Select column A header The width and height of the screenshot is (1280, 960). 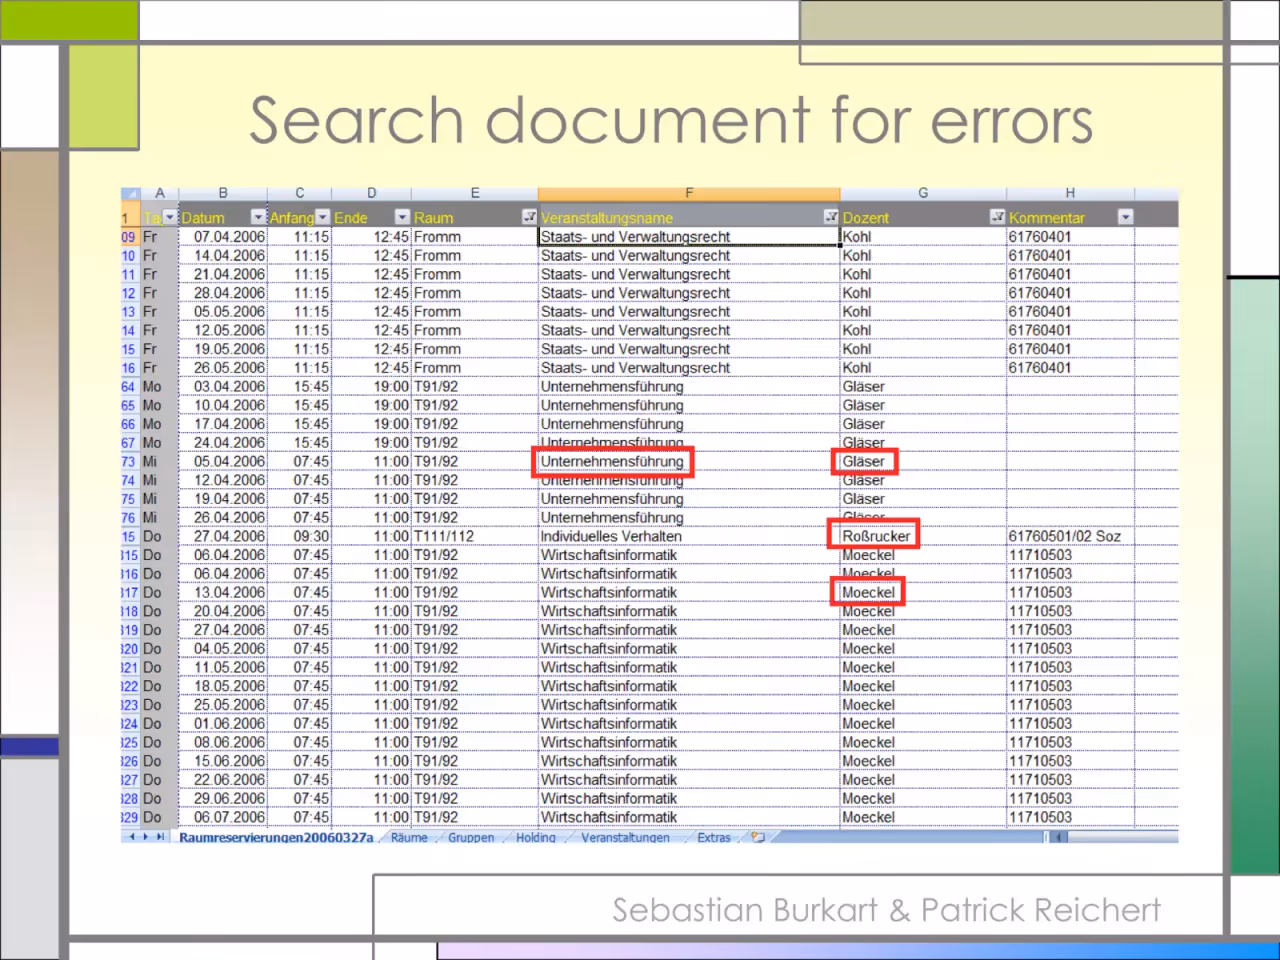(160, 194)
